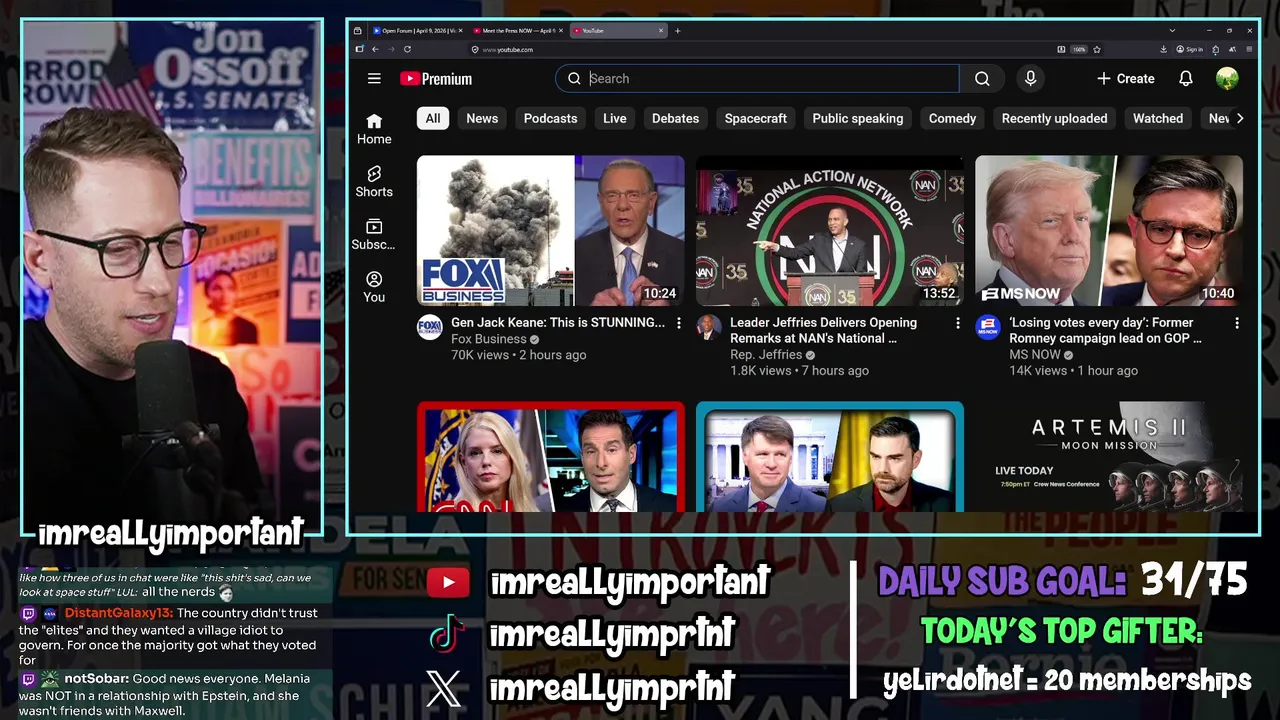Open the MS NOW video thumbnail

(1109, 230)
